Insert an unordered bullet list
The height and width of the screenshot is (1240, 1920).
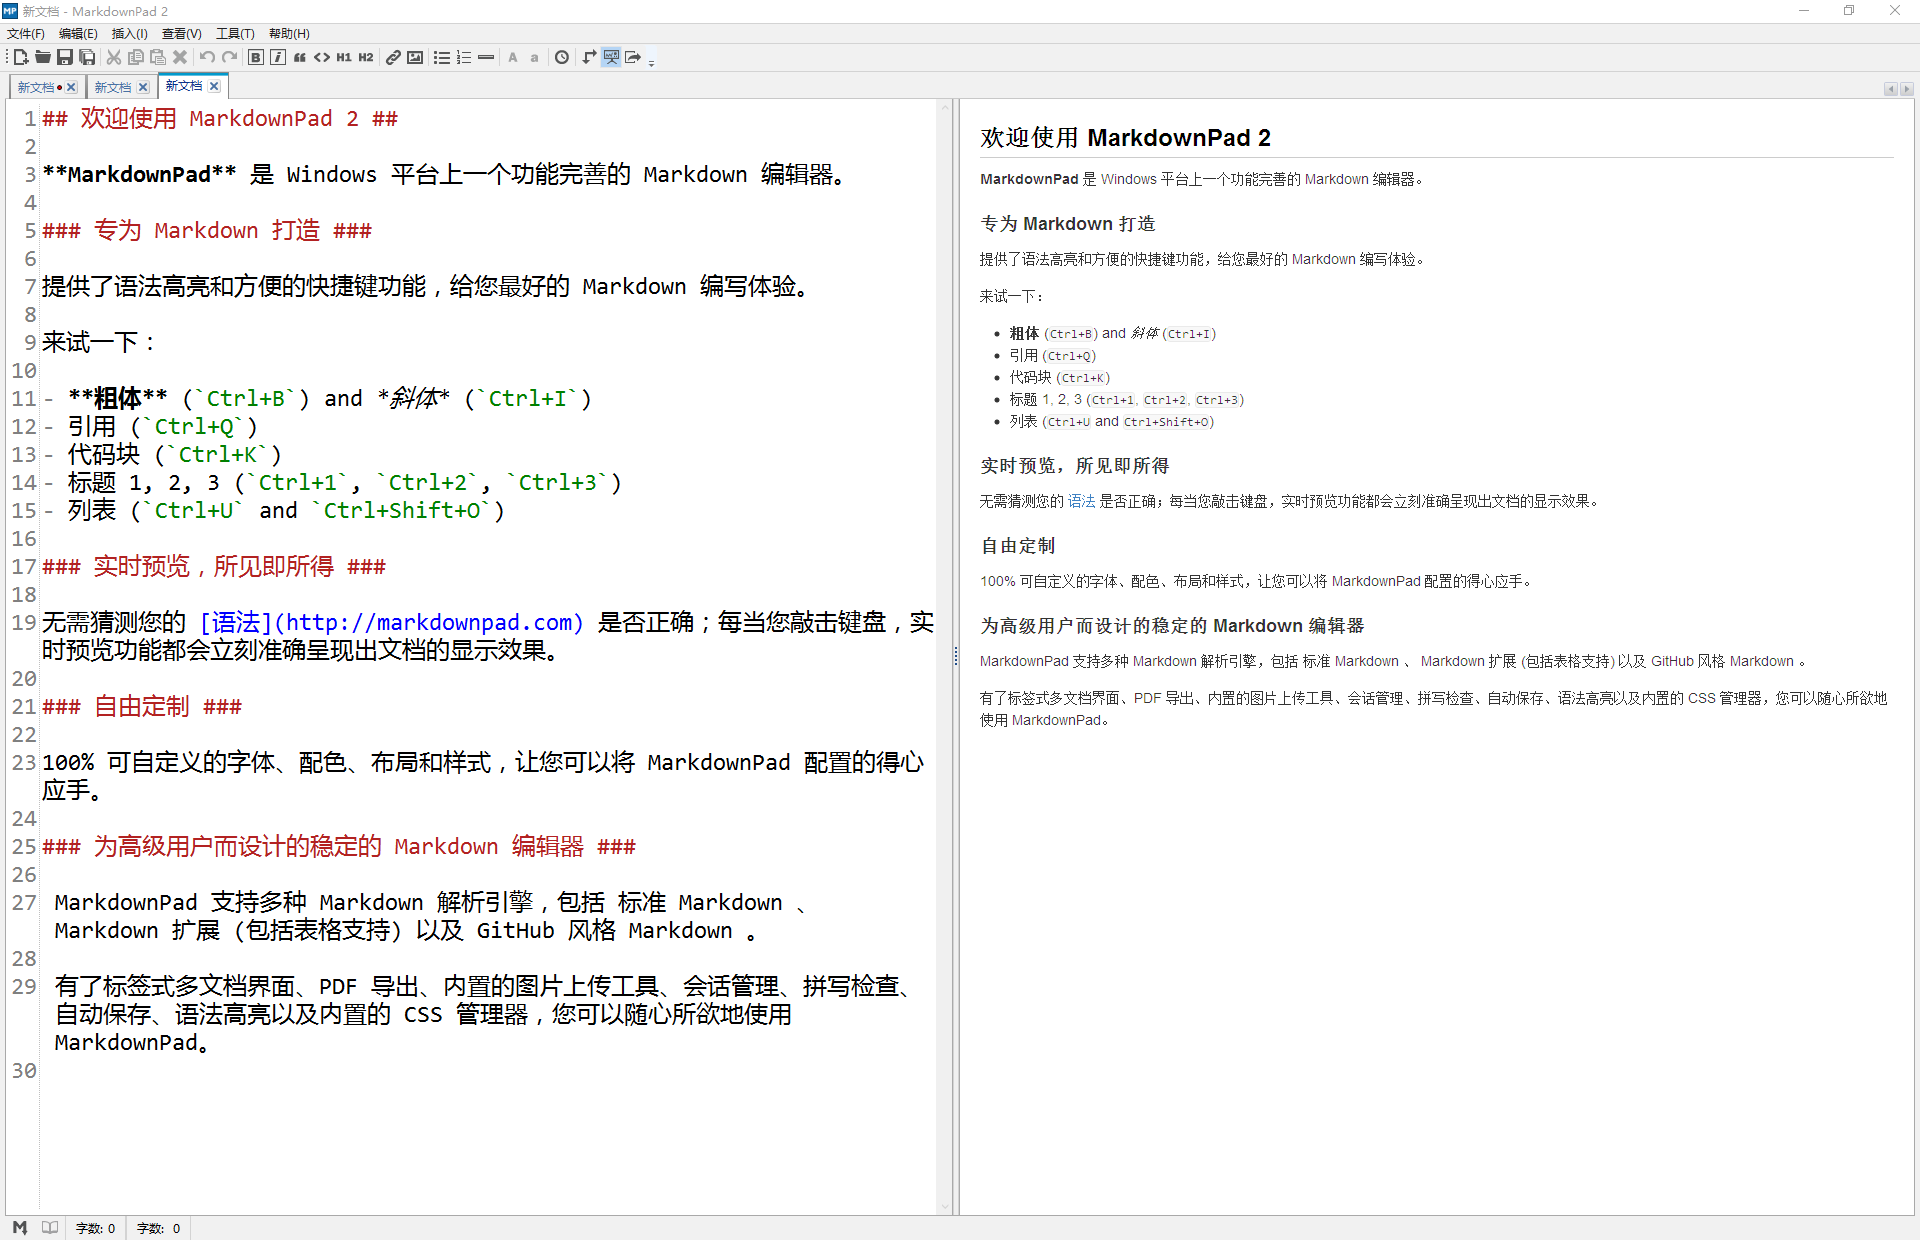(442, 57)
